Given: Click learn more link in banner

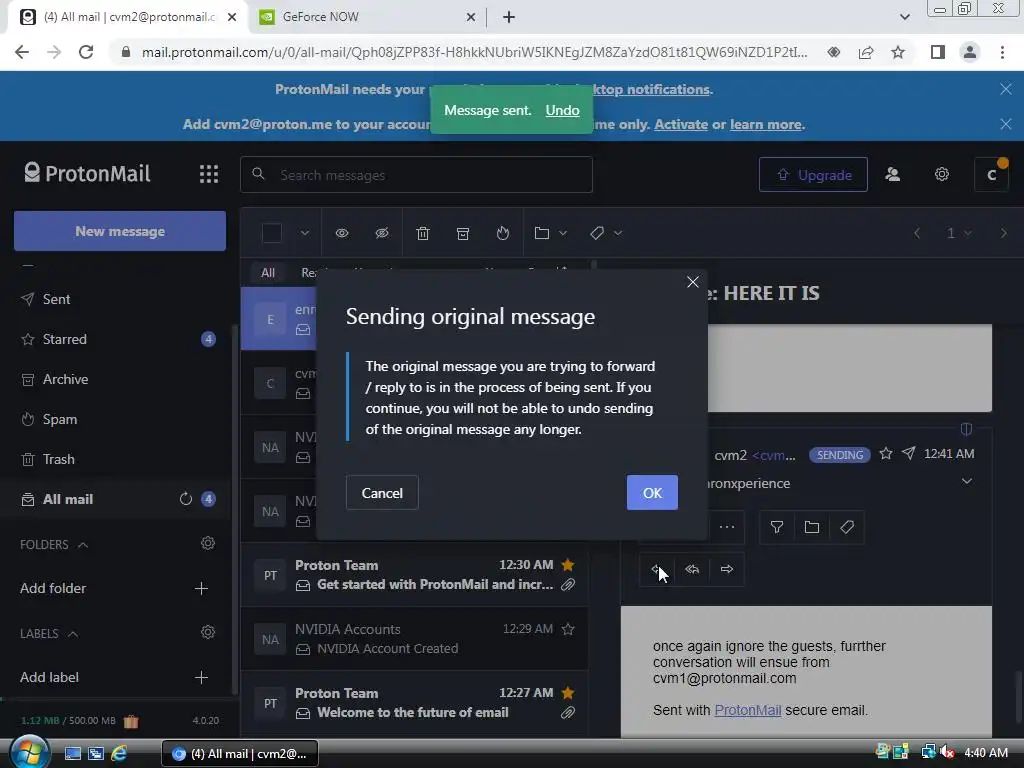Looking at the screenshot, I should pos(765,124).
